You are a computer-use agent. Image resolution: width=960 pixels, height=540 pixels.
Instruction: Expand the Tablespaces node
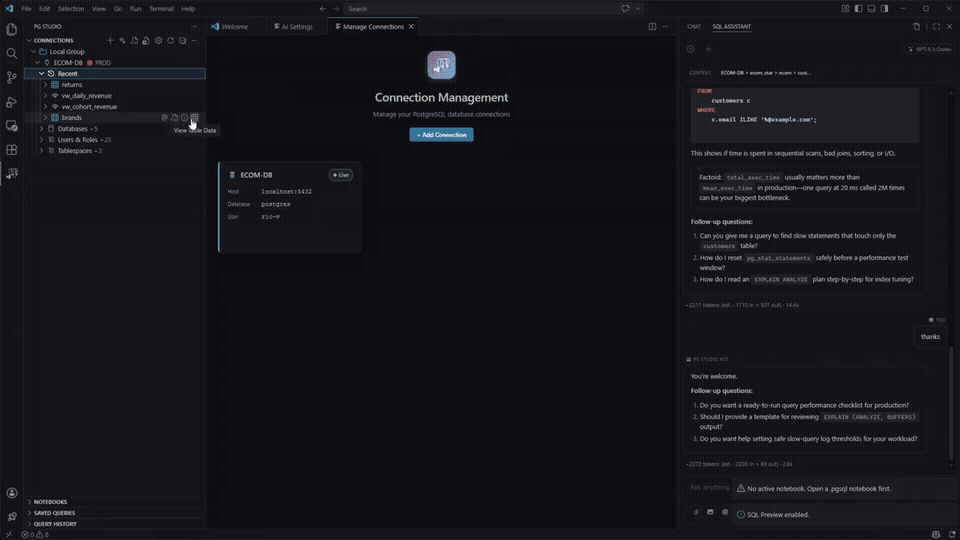[41, 151]
